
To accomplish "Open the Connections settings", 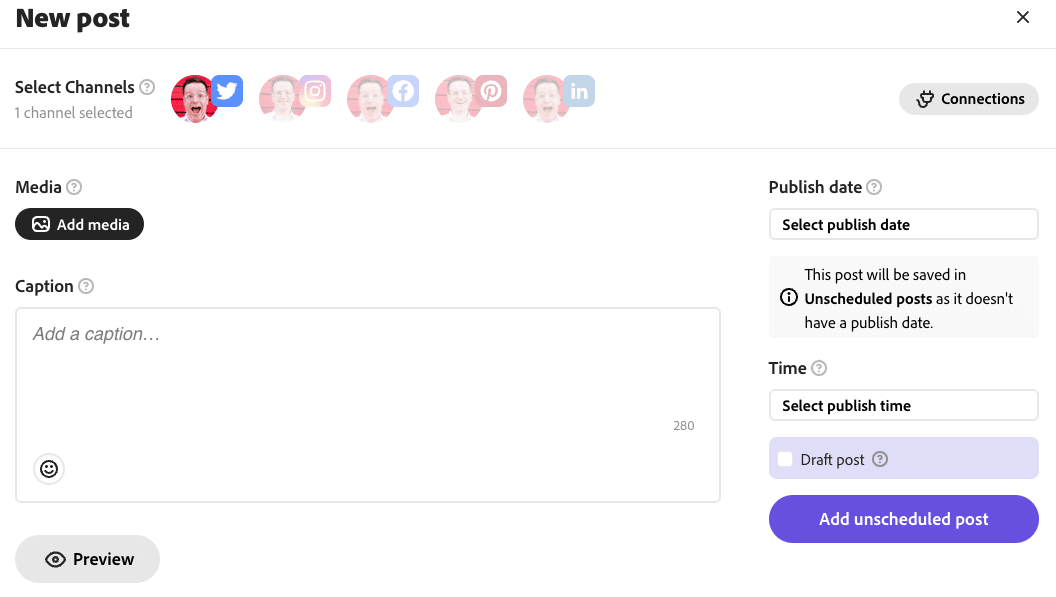I will tap(969, 99).
